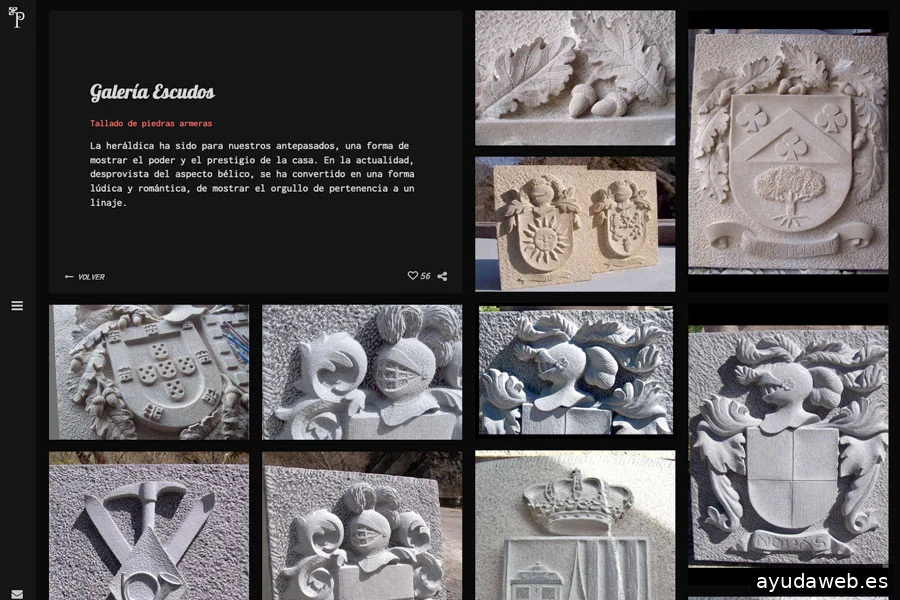Viewport: 900px width, 600px height.
Task: Open the Portuguese-style shield carving photo
Action: (x=149, y=372)
